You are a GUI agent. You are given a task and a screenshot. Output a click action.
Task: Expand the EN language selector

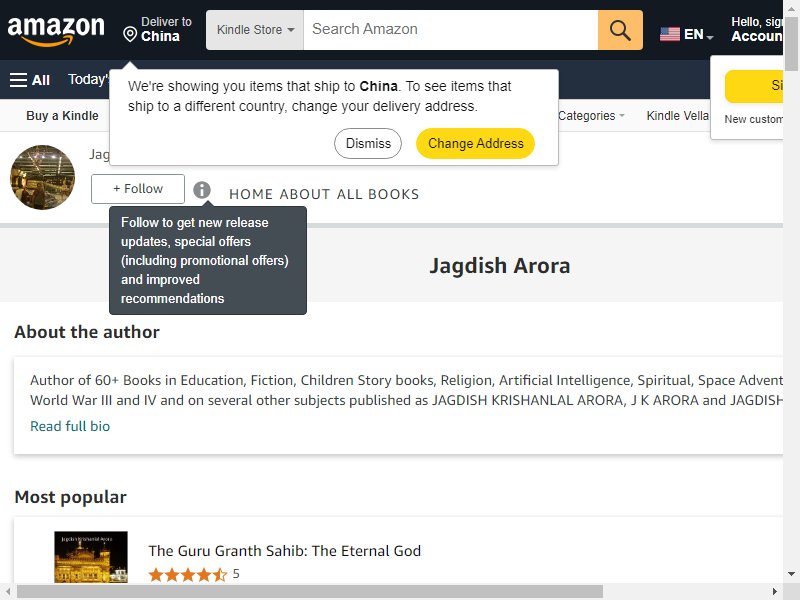[698, 35]
